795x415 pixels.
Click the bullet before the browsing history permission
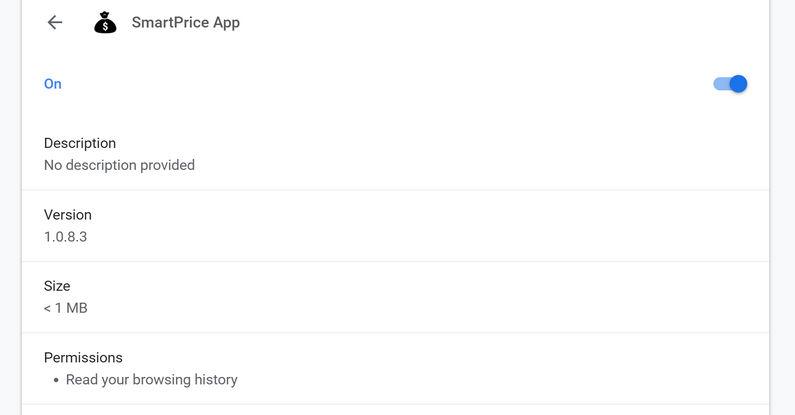coord(56,381)
